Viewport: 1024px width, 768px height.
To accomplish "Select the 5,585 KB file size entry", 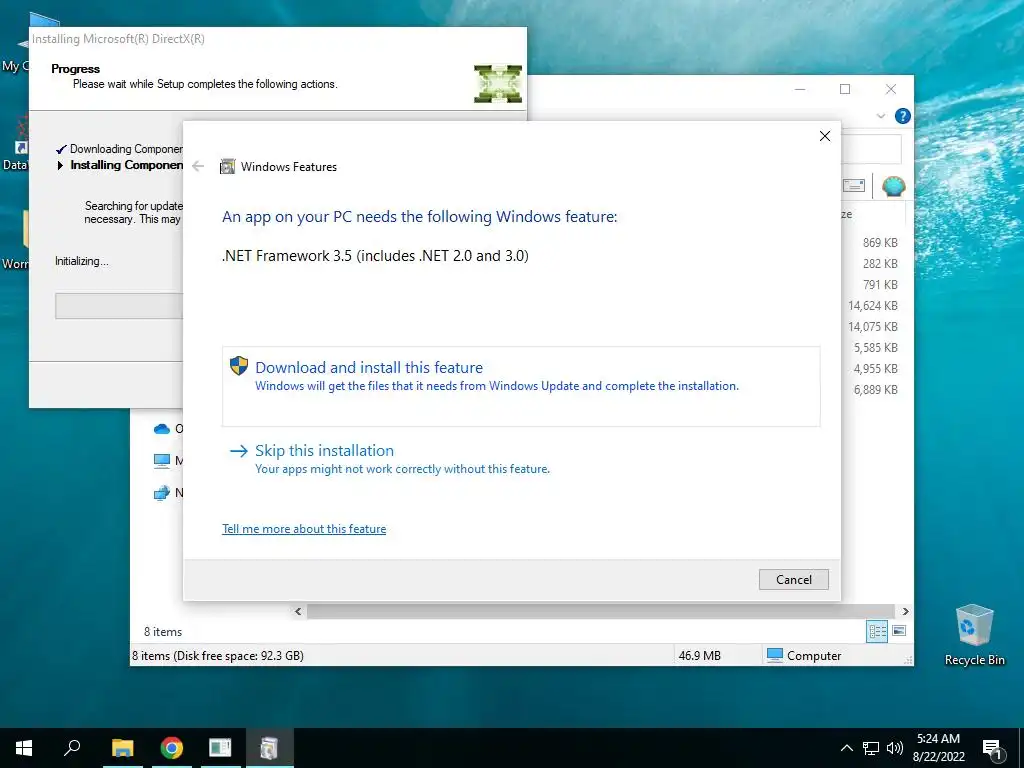I will point(876,347).
